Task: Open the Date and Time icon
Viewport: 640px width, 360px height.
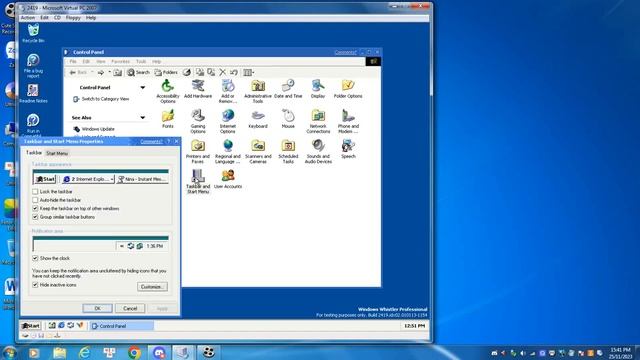Action: [288, 89]
